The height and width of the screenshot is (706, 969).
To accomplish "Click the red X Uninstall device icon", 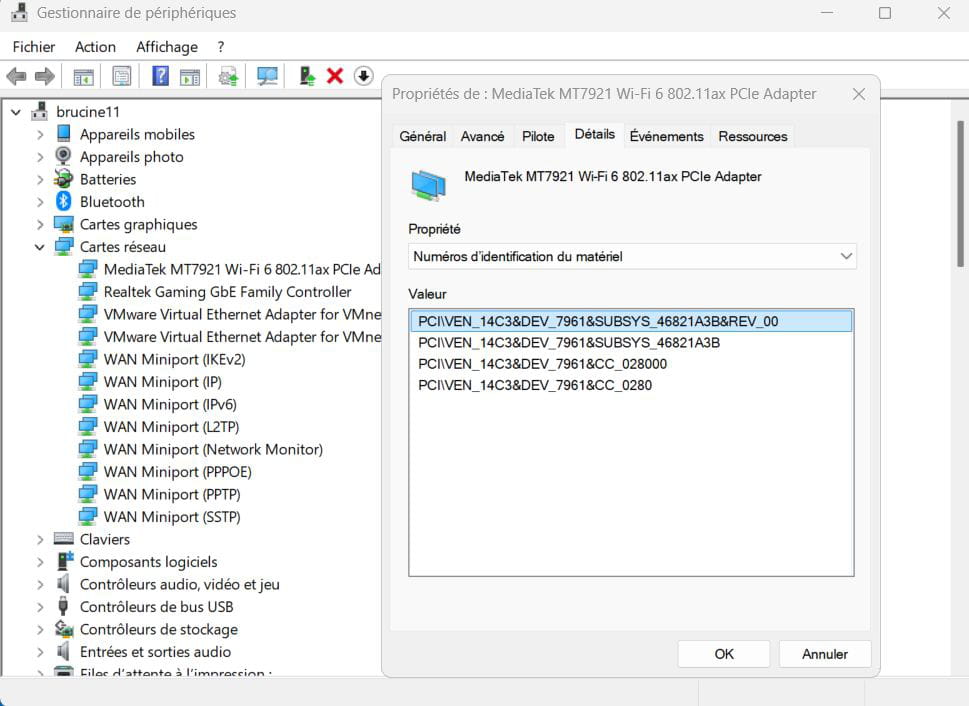I will pyautogui.click(x=335, y=76).
